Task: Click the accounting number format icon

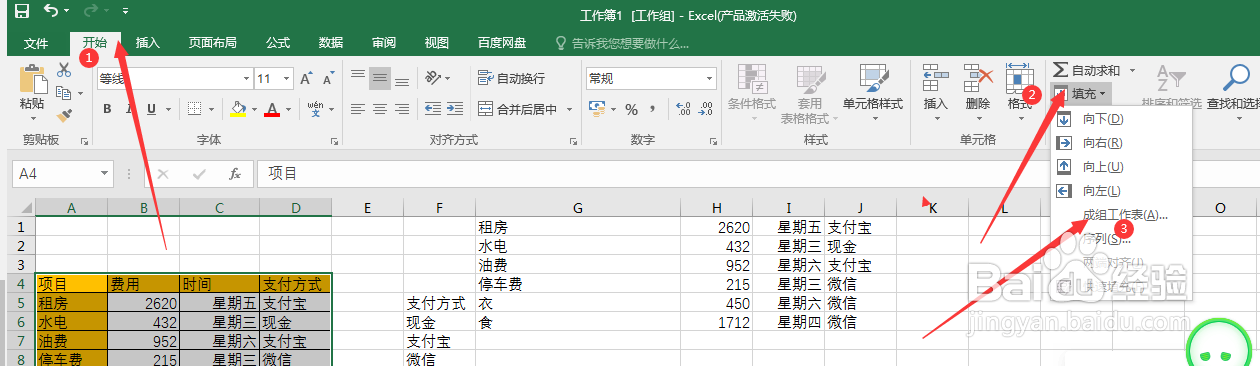Action: (x=597, y=109)
